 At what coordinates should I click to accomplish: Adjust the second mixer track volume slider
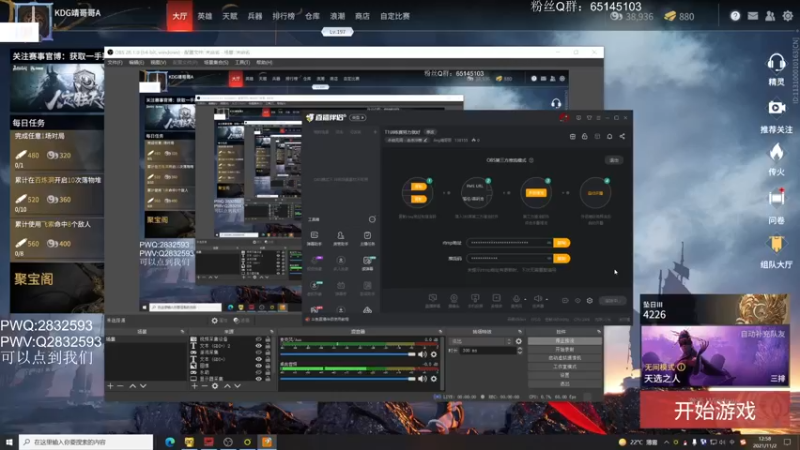click(x=347, y=379)
